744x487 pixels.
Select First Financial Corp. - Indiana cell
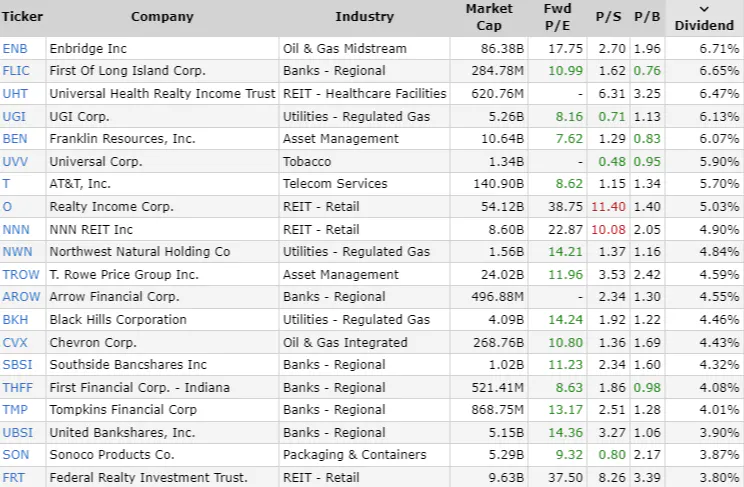pos(162,387)
